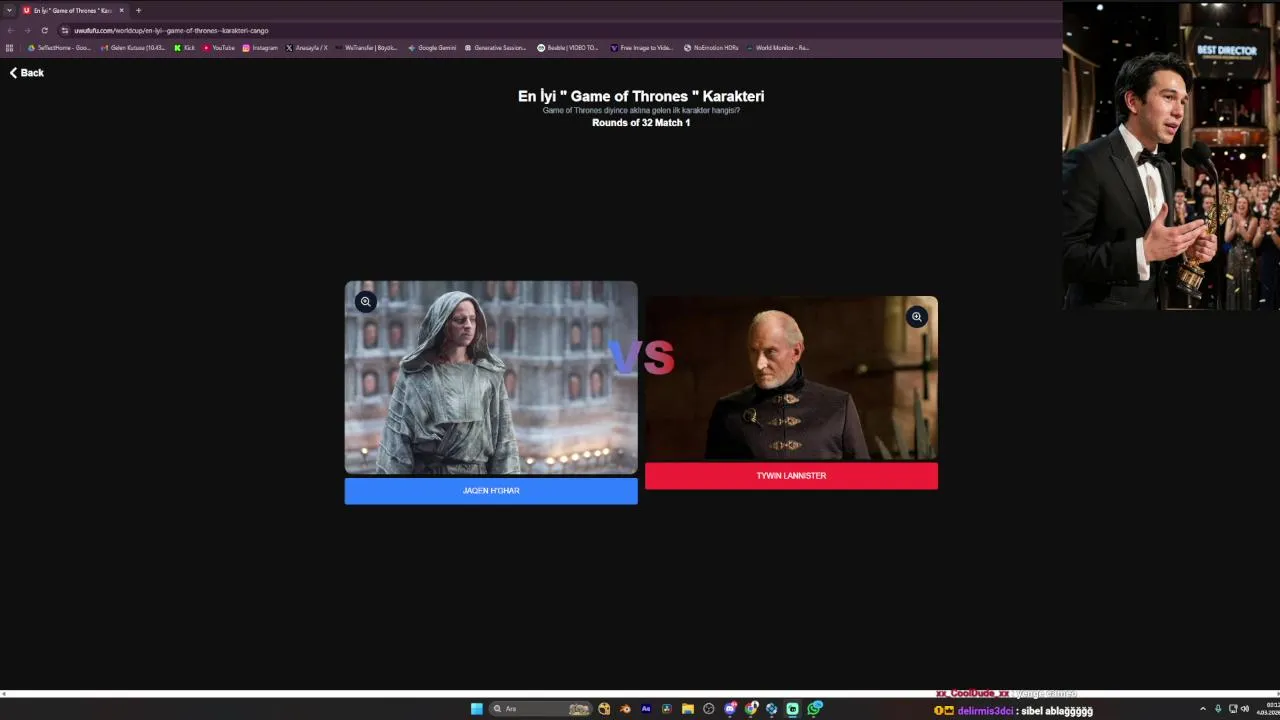Image resolution: width=1280 pixels, height=720 pixels.
Task: Open the browser apps grid icon
Action: (x=9, y=48)
